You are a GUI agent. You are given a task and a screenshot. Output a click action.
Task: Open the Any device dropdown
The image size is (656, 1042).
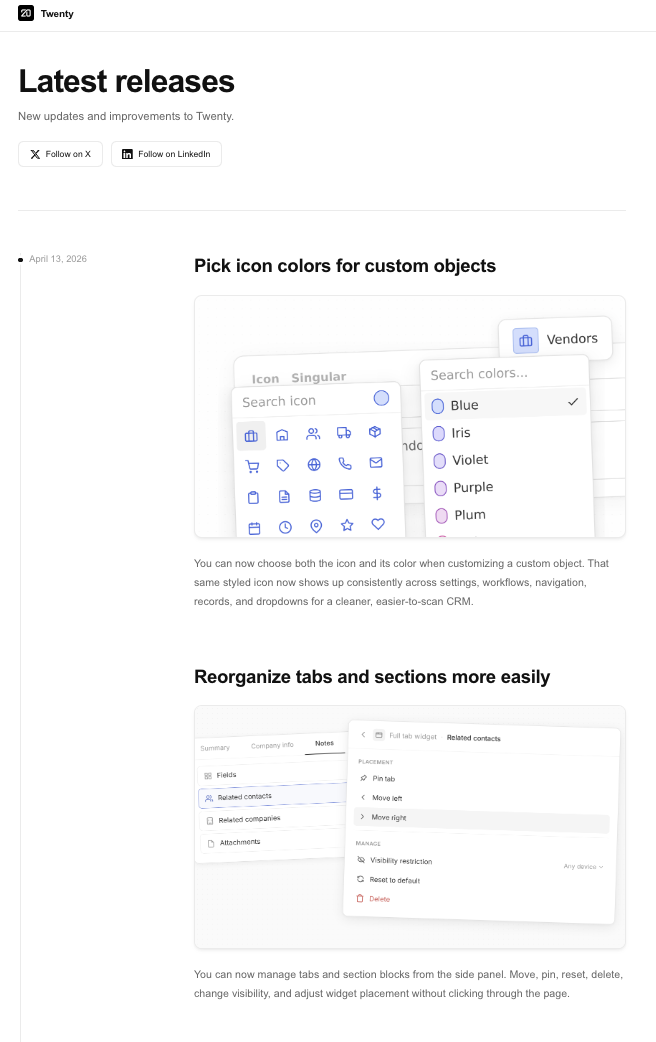583,867
